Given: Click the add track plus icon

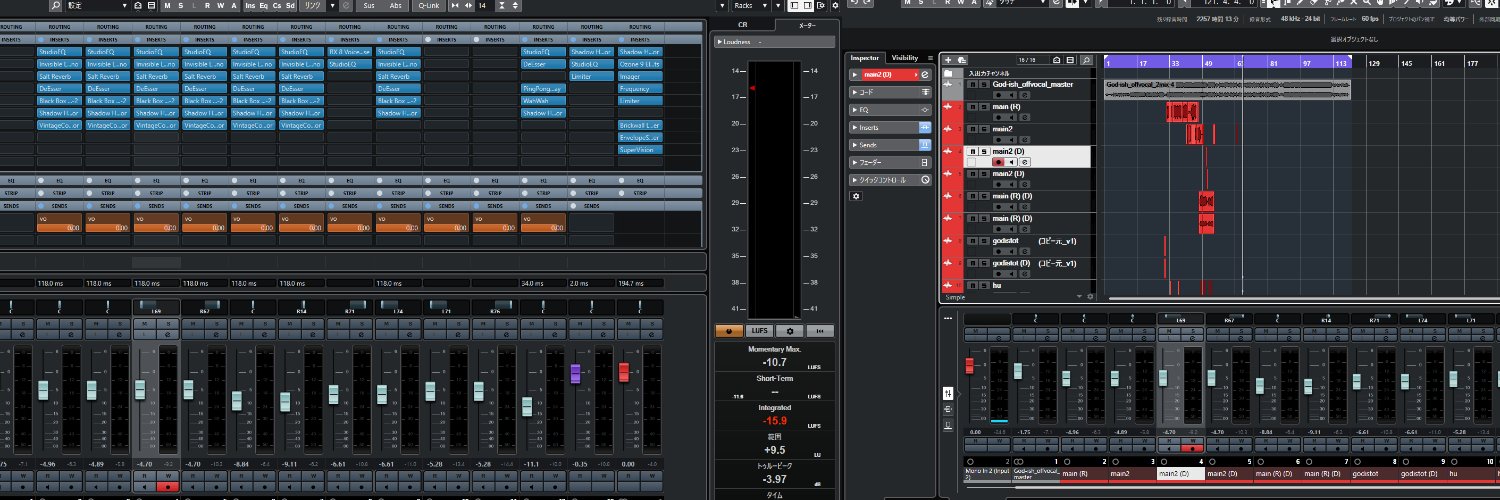Looking at the screenshot, I should click(x=947, y=60).
